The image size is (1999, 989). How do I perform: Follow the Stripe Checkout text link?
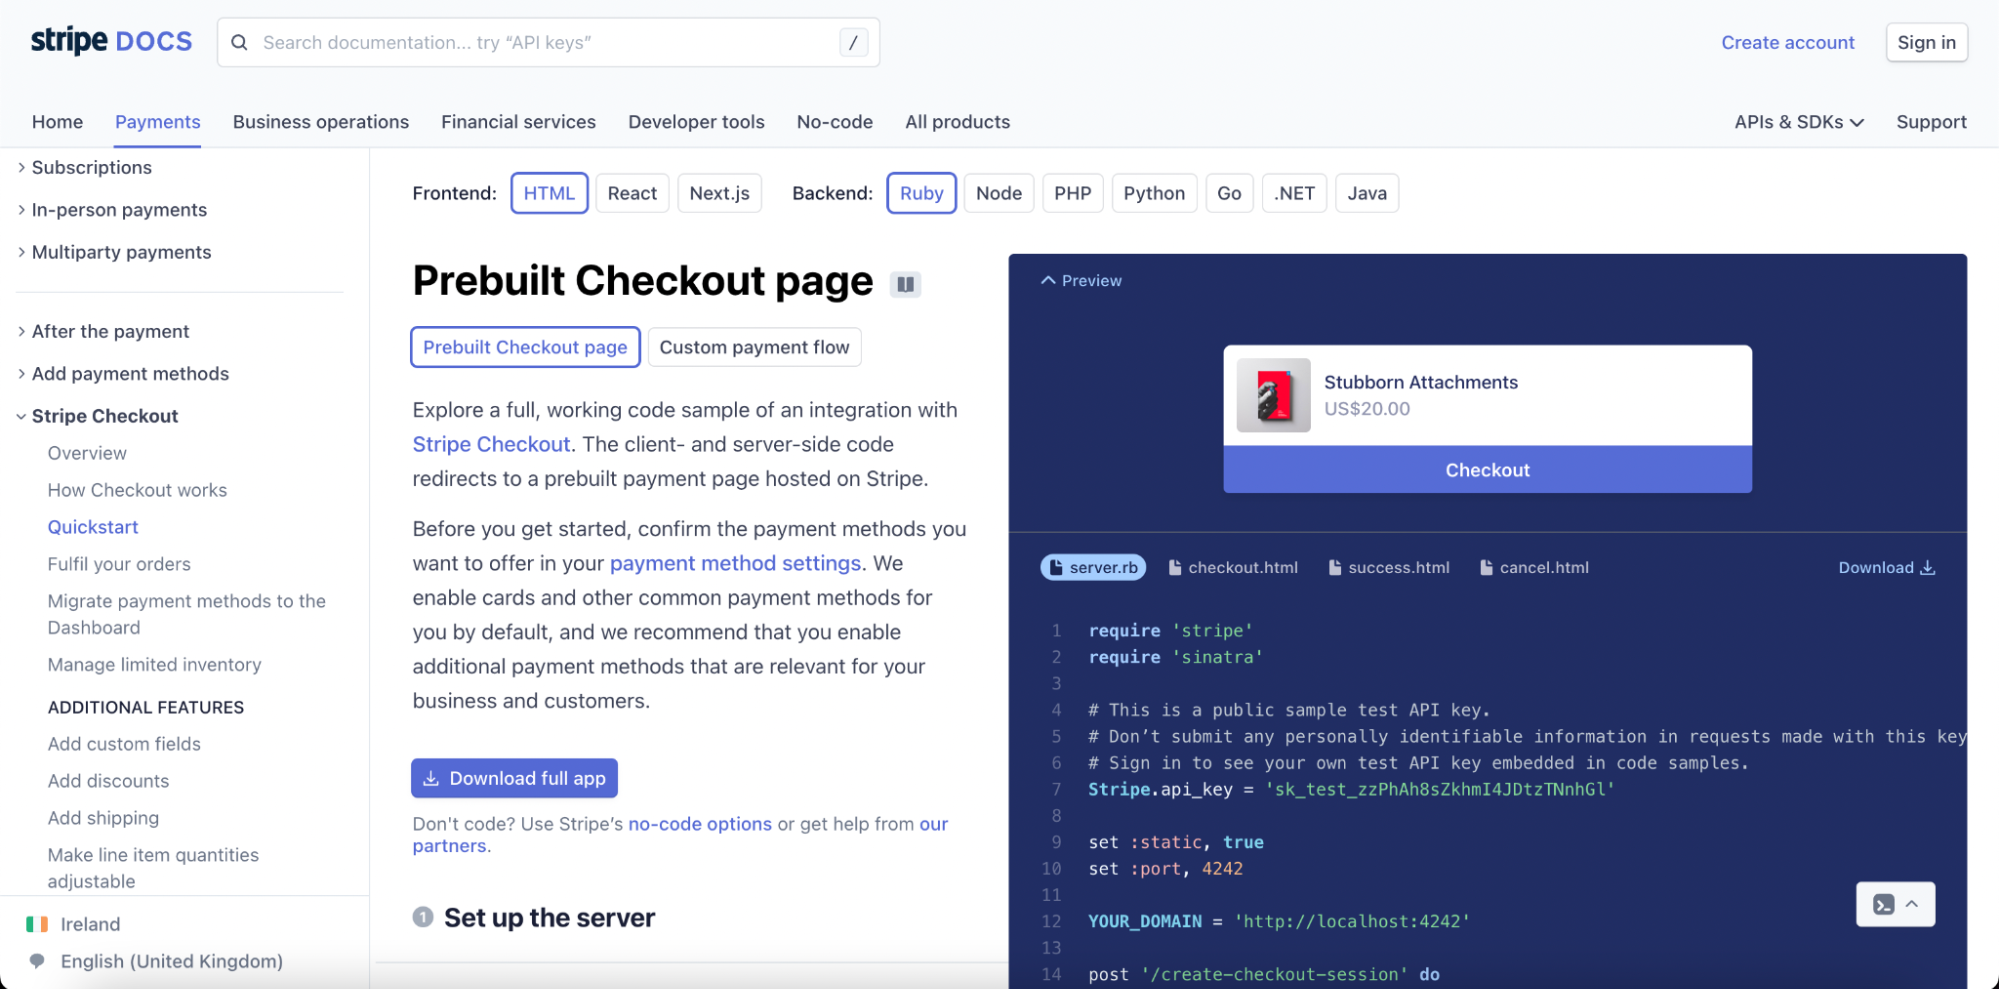click(491, 444)
